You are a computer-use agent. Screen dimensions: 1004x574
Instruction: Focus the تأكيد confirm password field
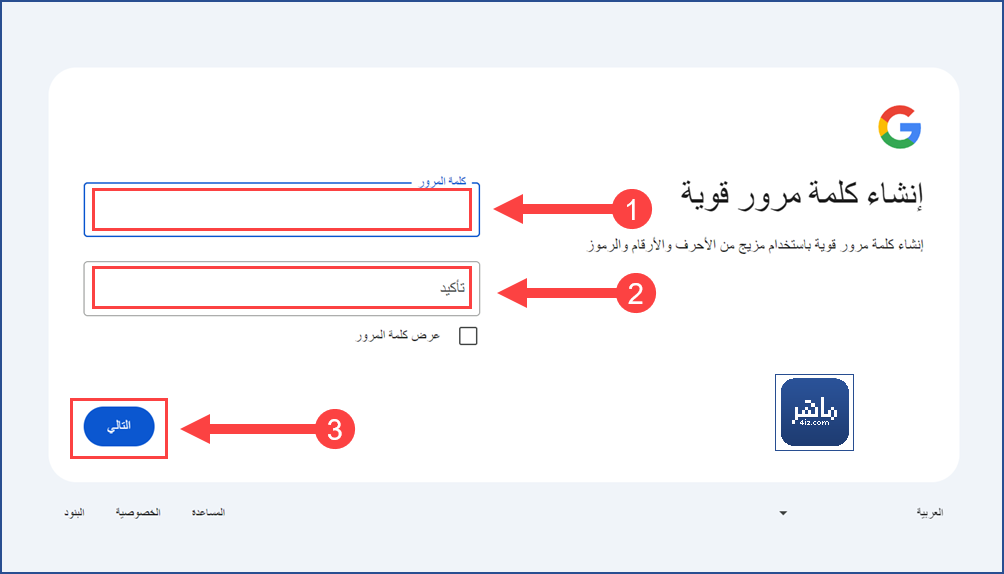tap(282, 289)
